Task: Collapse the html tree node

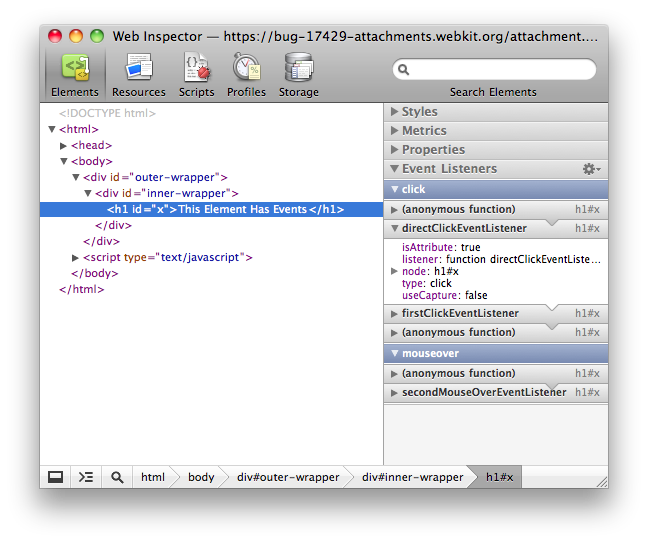Action: tap(52, 129)
